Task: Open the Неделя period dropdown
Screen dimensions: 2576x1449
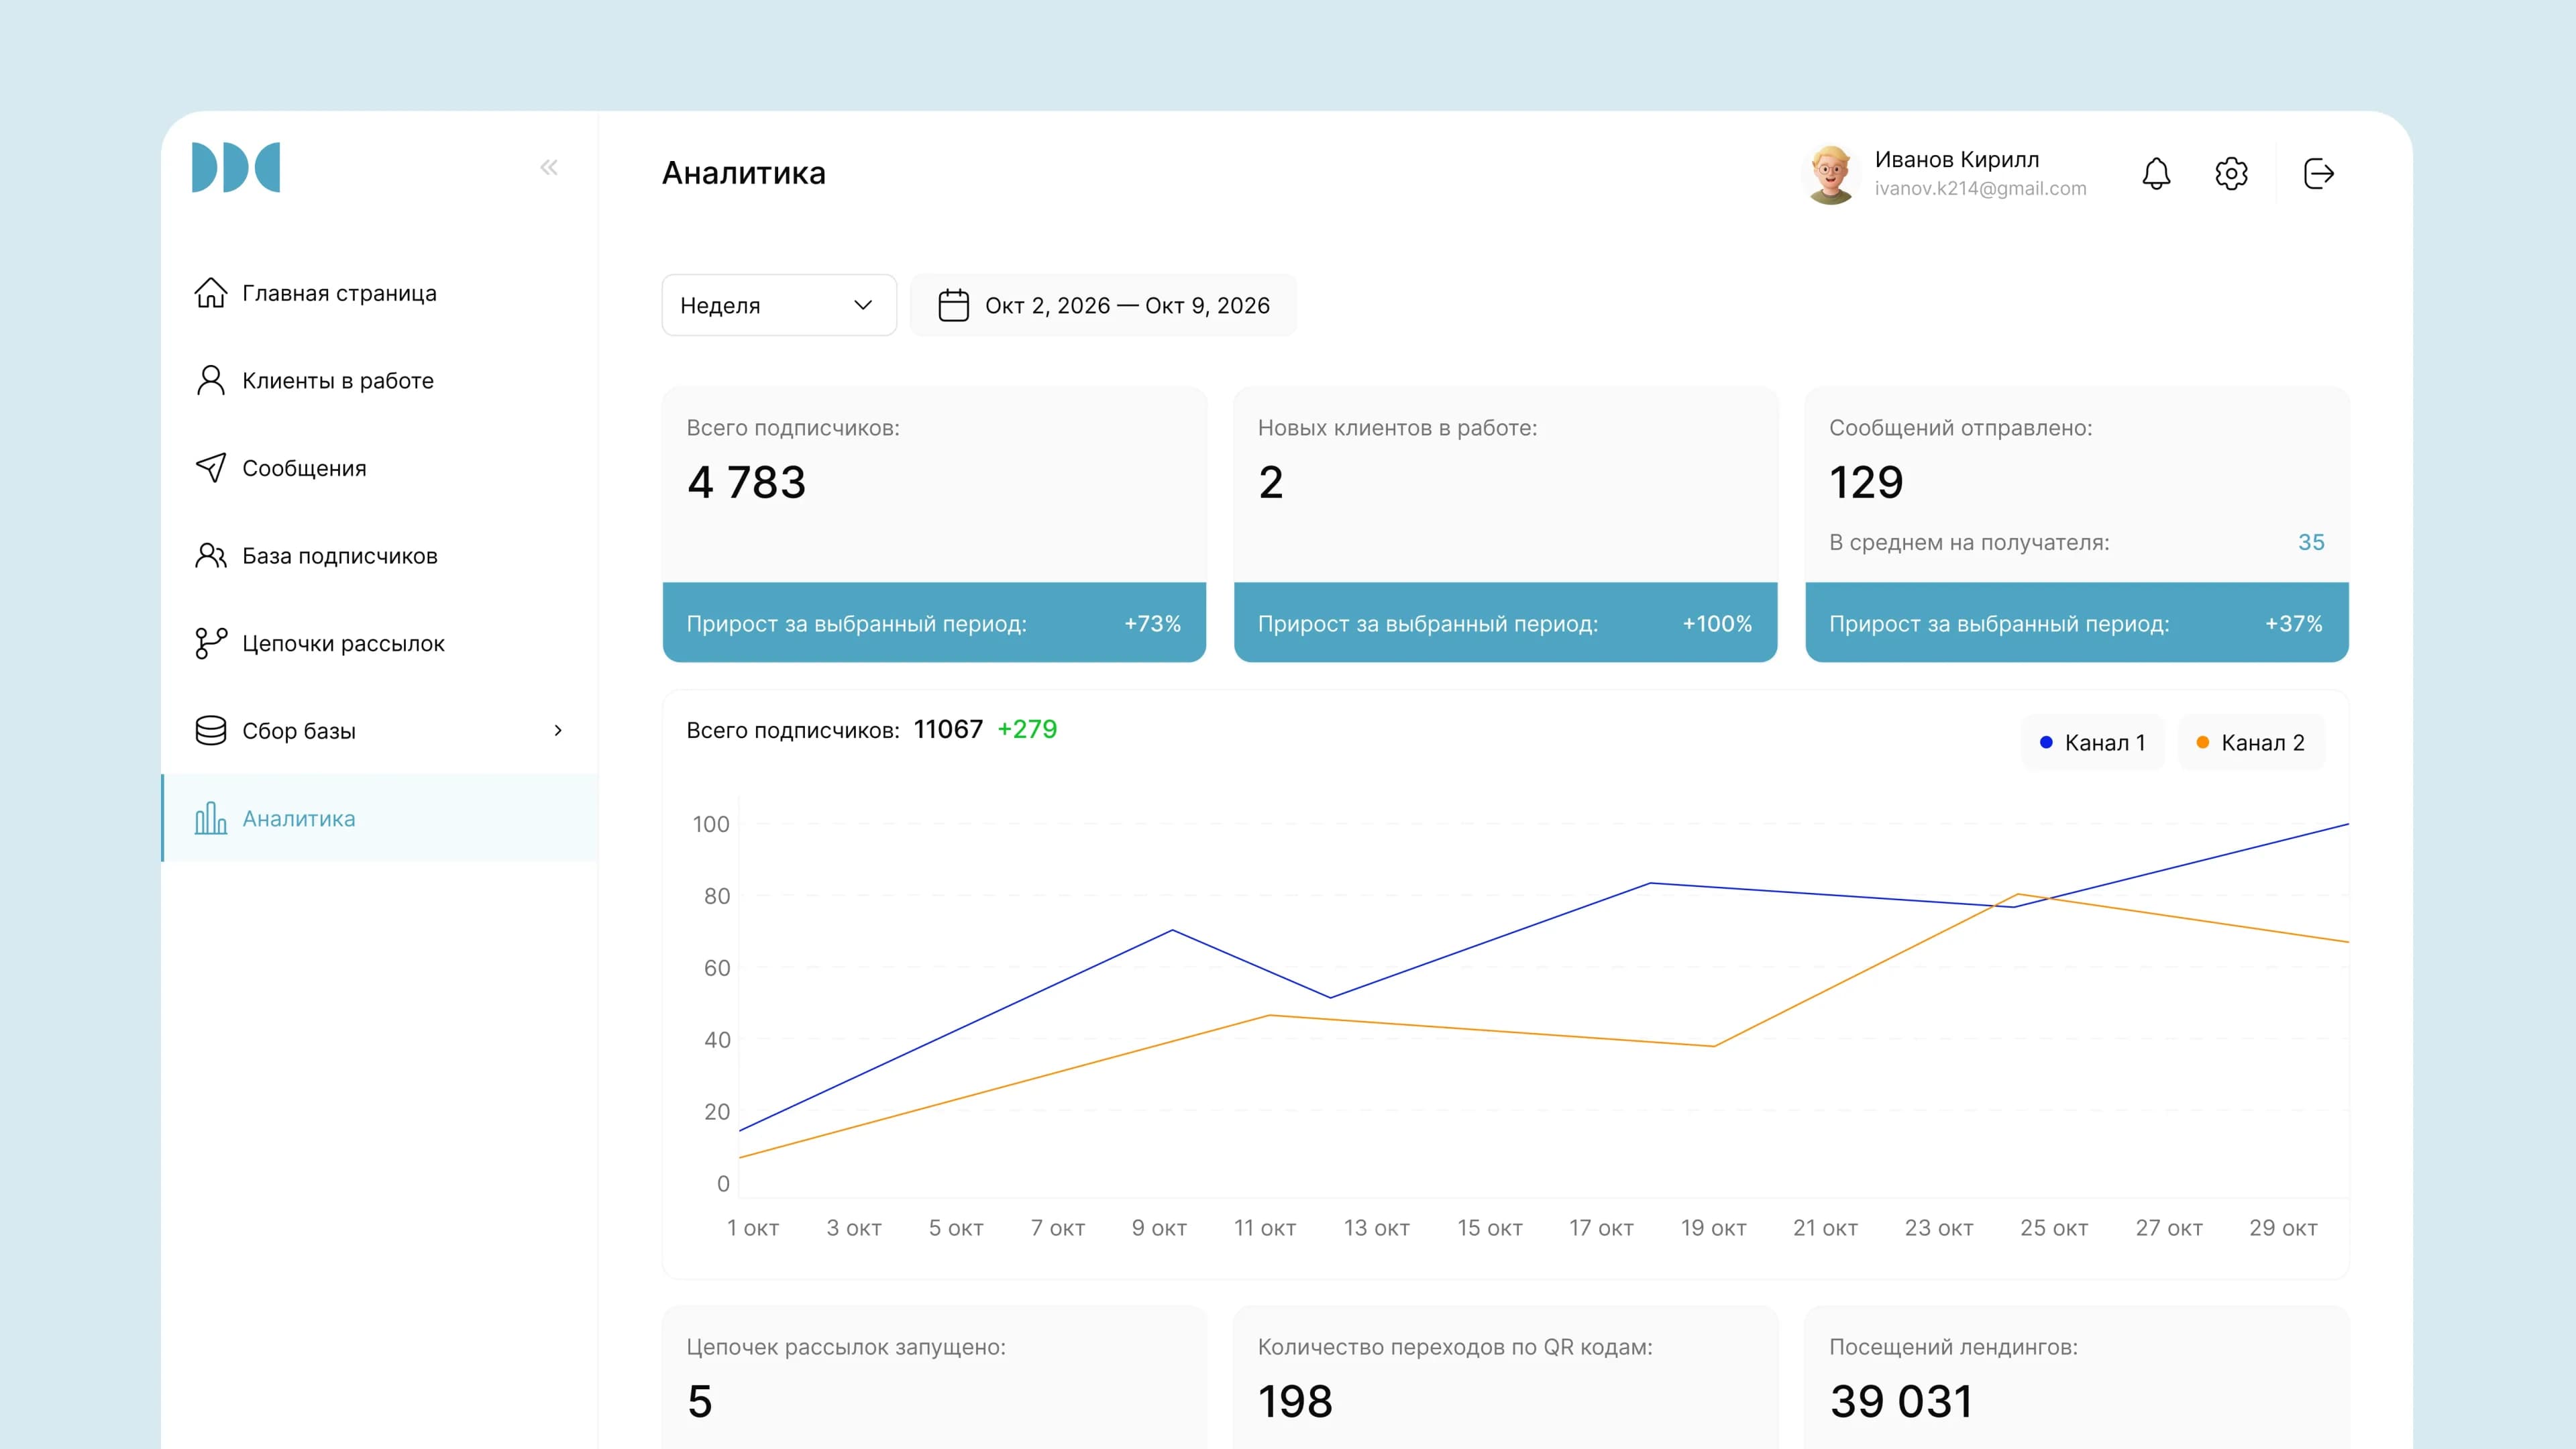Action: pyautogui.click(x=779, y=305)
